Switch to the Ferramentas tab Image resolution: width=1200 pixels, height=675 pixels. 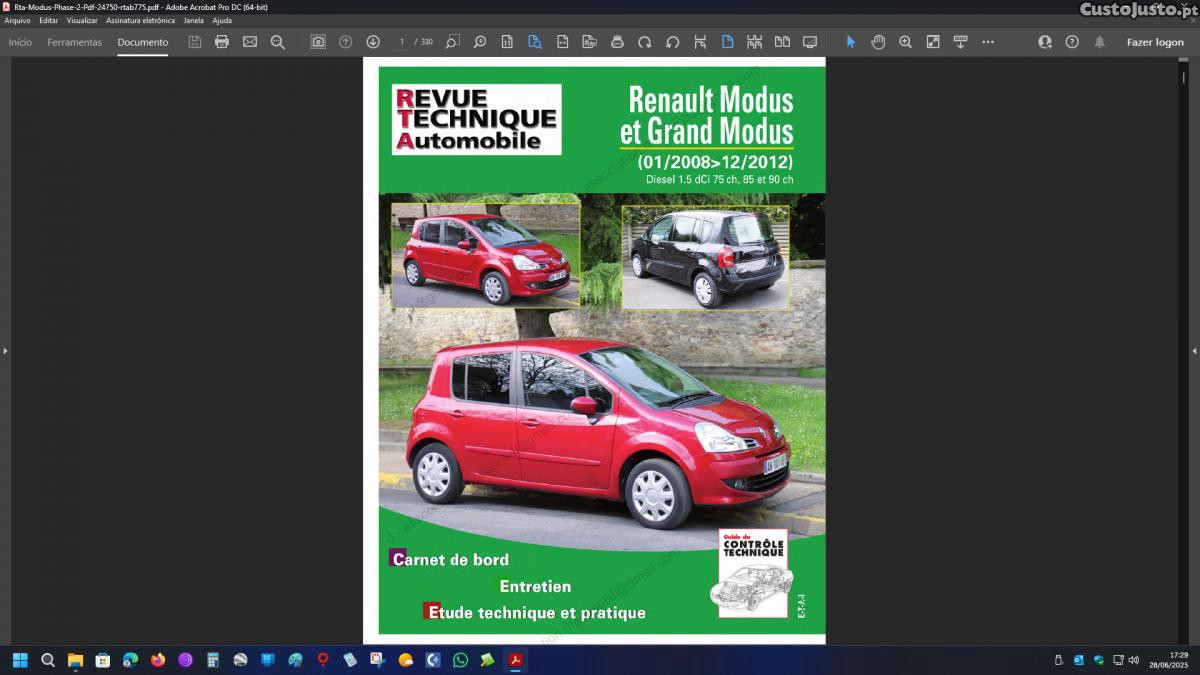74,42
